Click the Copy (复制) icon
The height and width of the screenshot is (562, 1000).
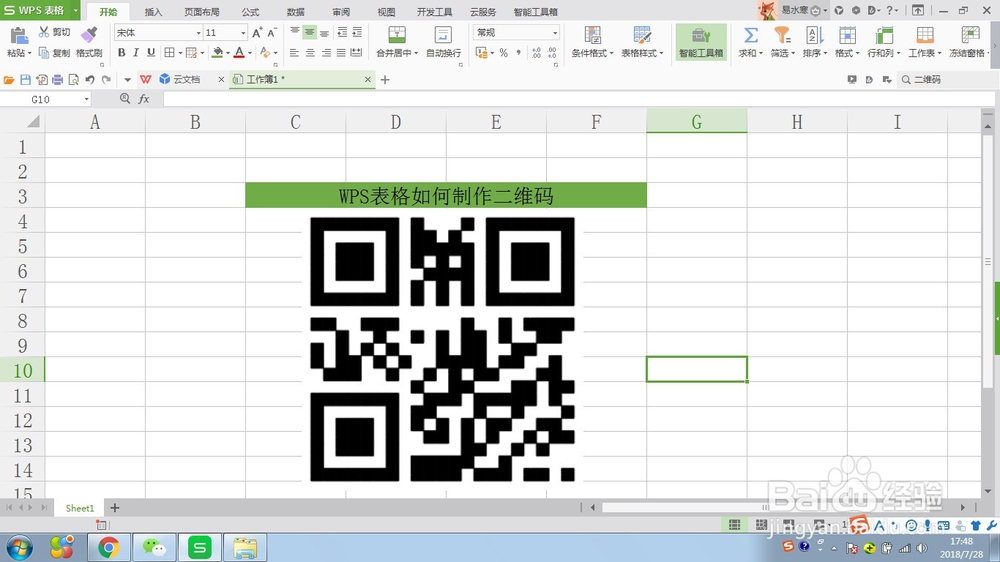pos(44,53)
